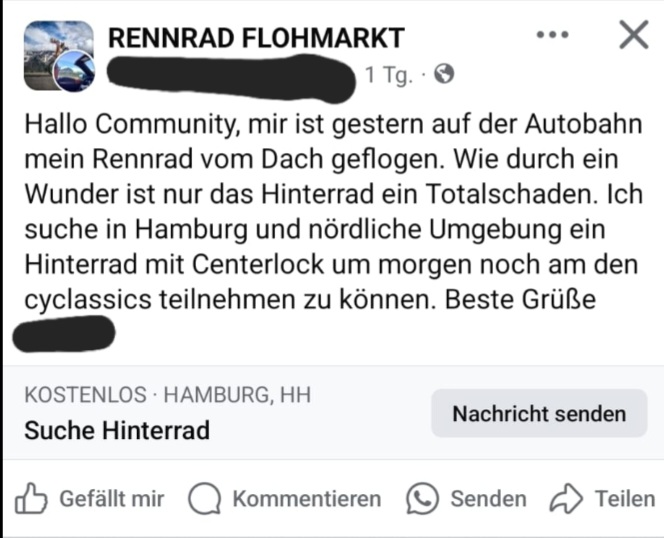Click the comment speech bubble icon
The image size is (664, 538).
(205, 499)
